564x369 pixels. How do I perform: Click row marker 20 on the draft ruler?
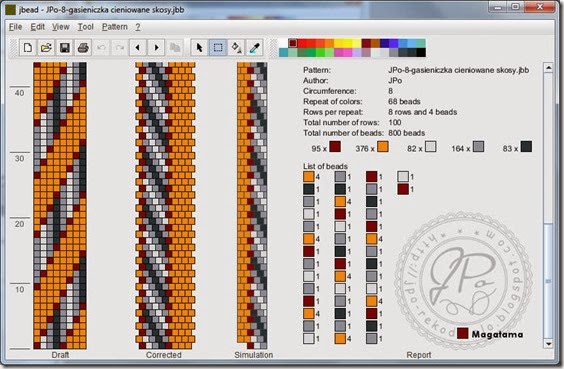pyautogui.click(x=19, y=224)
